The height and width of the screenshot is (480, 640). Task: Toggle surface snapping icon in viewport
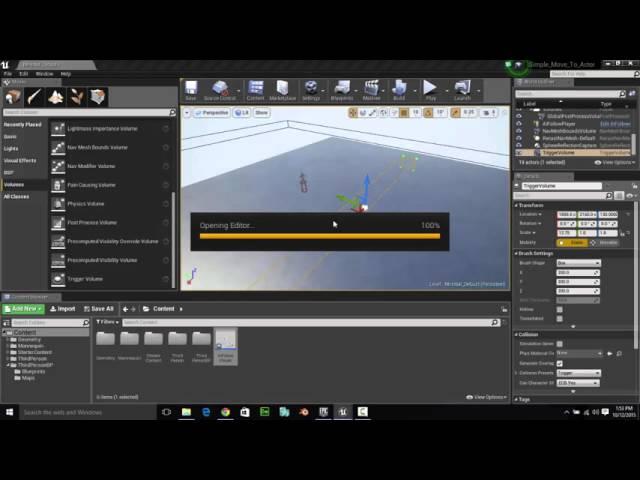point(394,113)
